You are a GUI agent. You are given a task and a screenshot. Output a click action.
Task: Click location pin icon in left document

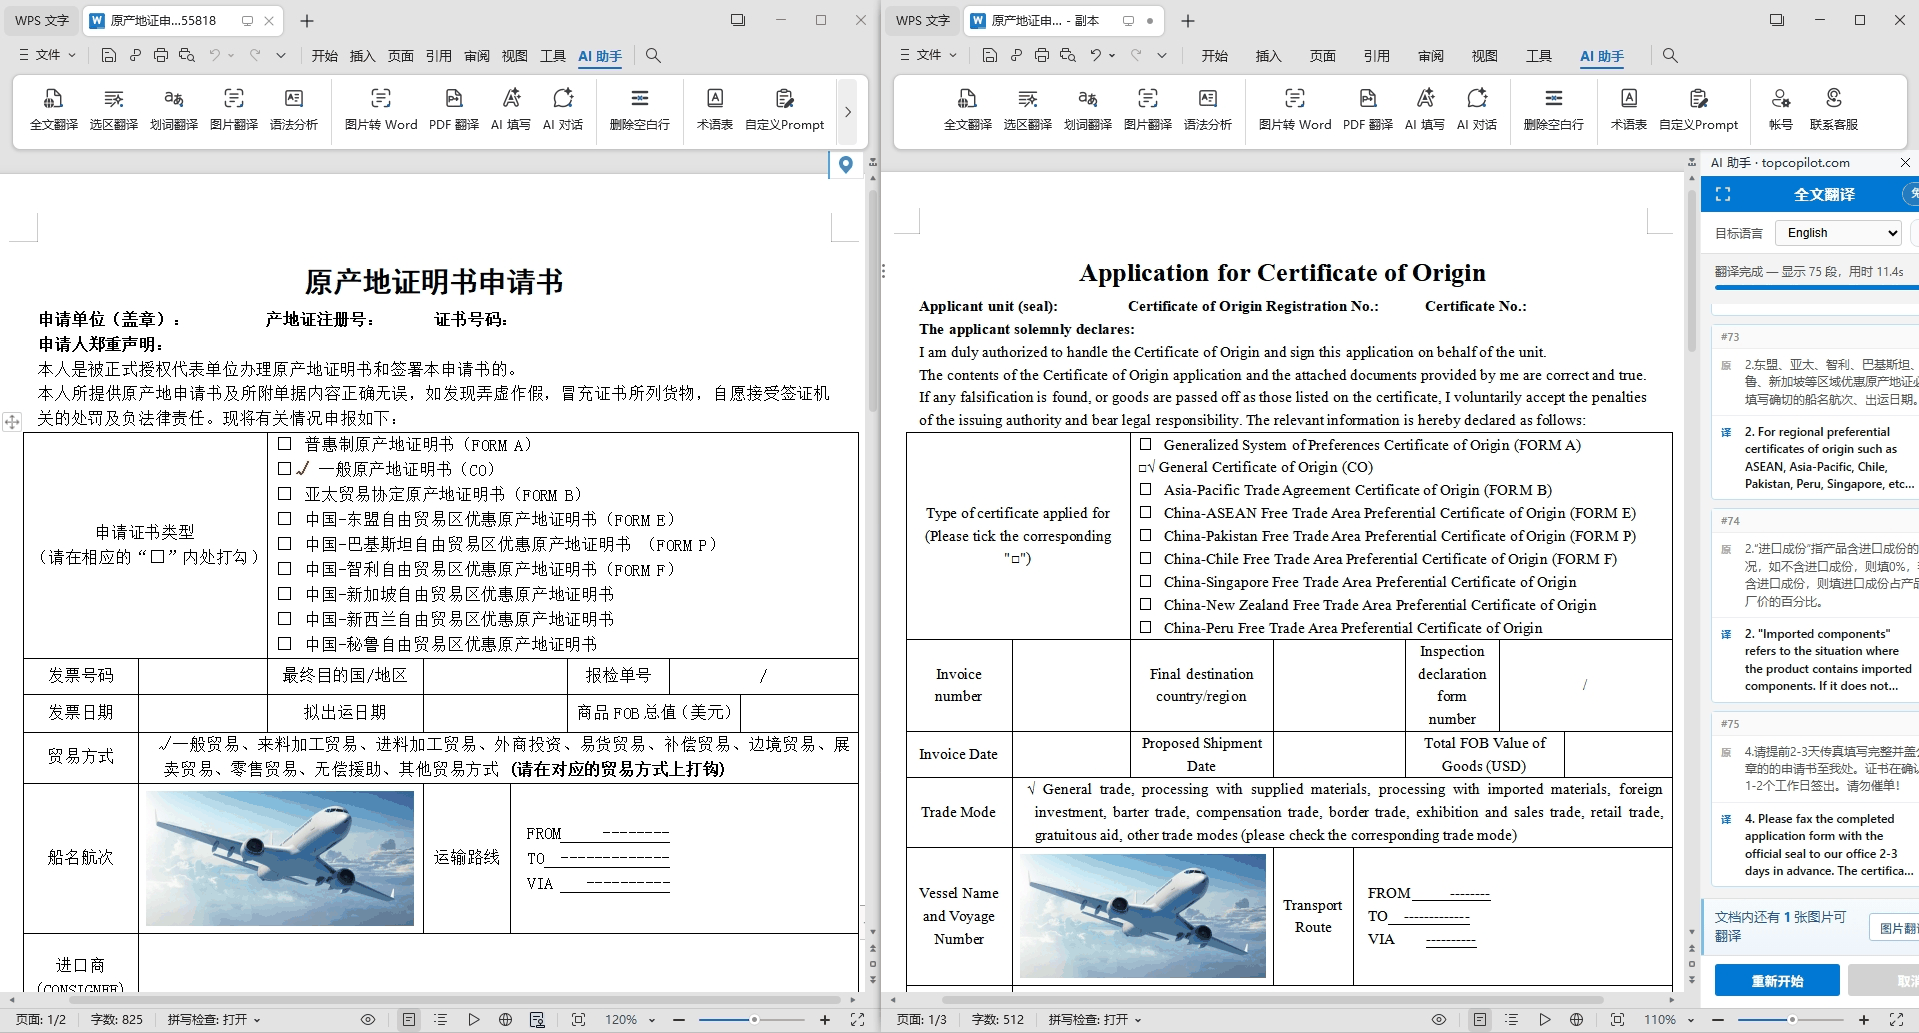[x=846, y=165]
